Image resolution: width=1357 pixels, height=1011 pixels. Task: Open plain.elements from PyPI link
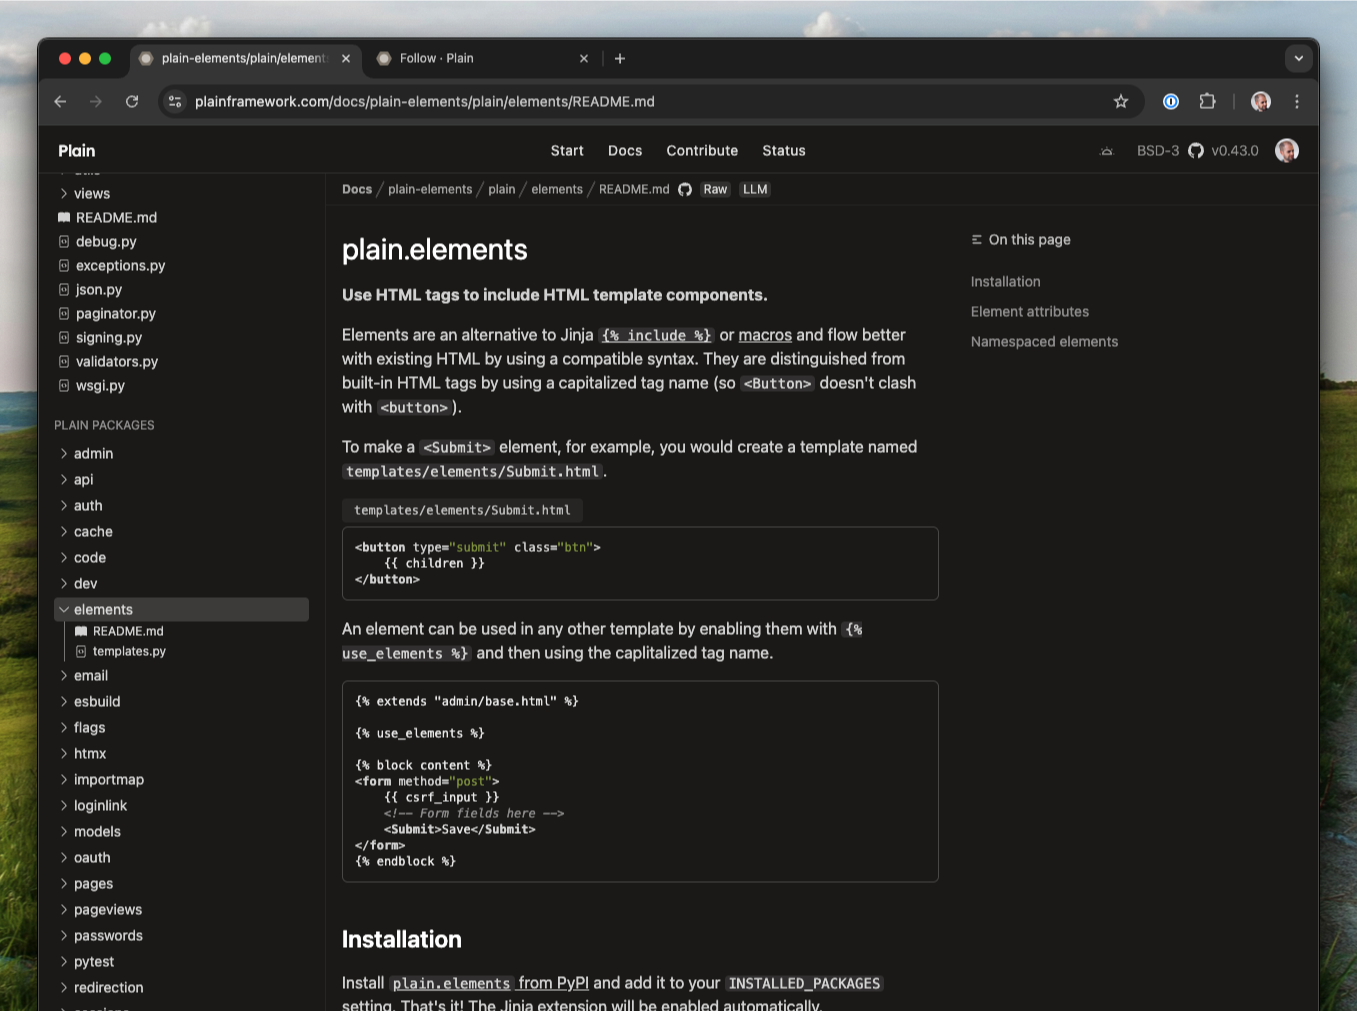pyautogui.click(x=490, y=983)
